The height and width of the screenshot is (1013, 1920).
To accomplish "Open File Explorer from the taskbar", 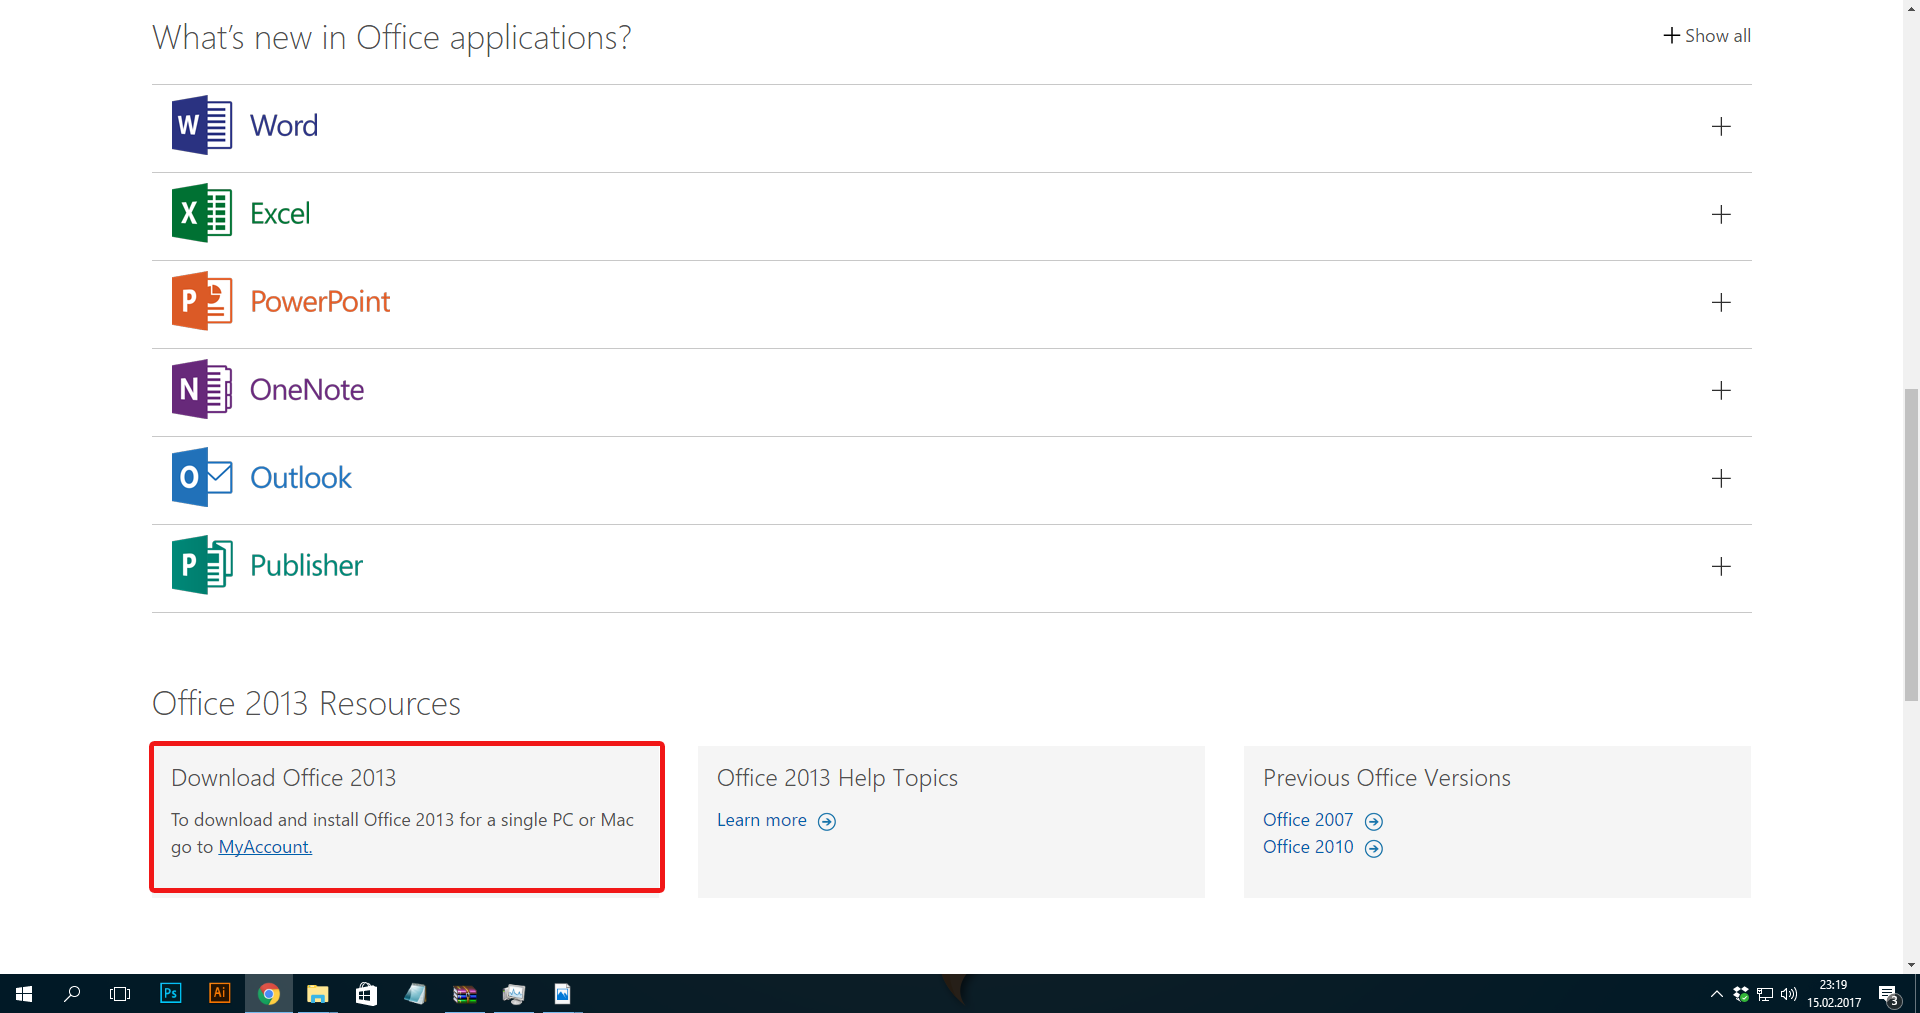I will [x=317, y=994].
